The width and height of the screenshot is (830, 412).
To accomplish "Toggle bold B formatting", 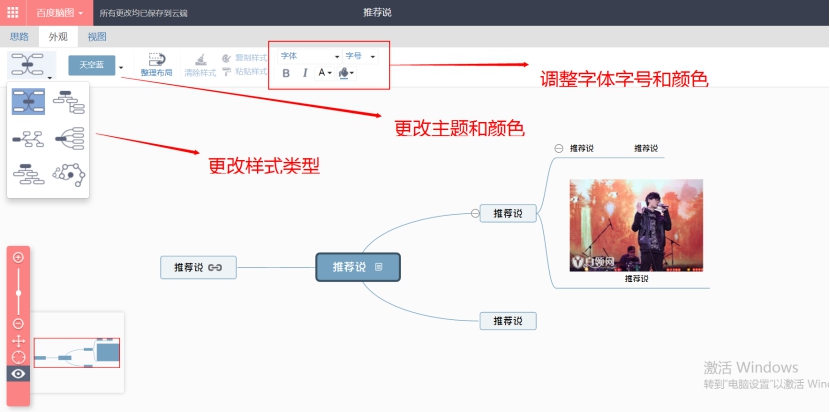I will pyautogui.click(x=286, y=73).
